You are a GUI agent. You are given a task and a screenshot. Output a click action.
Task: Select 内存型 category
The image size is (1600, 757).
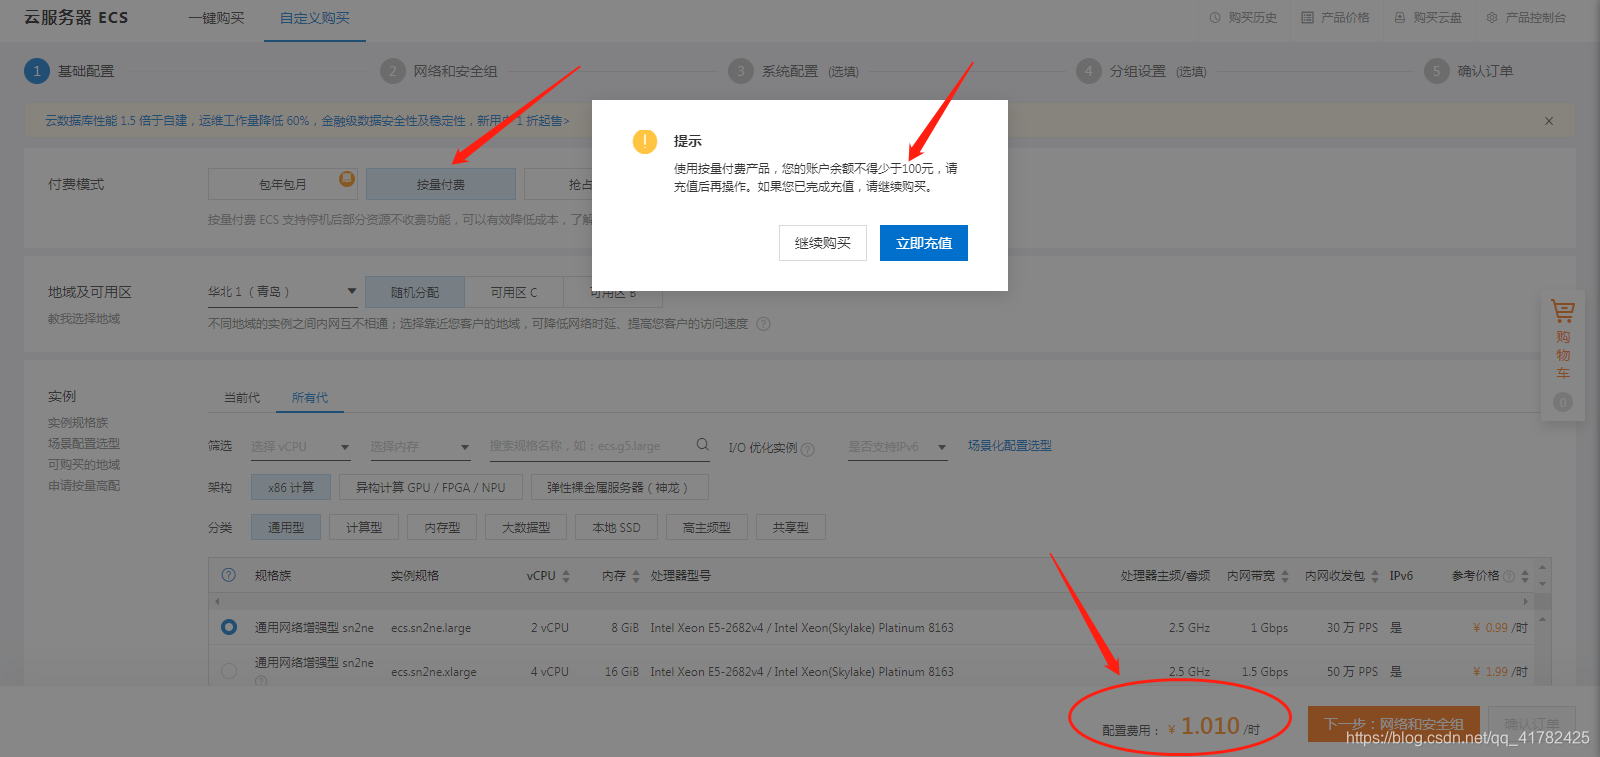(442, 528)
